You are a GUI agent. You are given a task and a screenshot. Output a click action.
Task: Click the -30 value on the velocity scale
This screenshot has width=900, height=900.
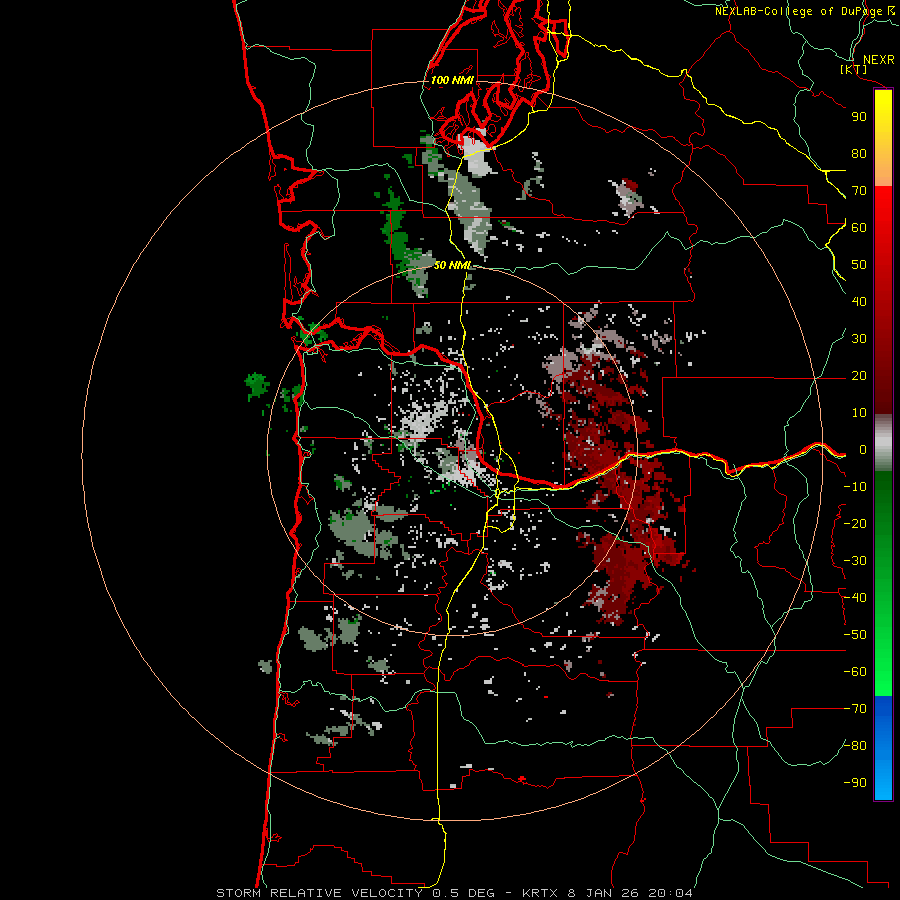[x=855, y=561]
